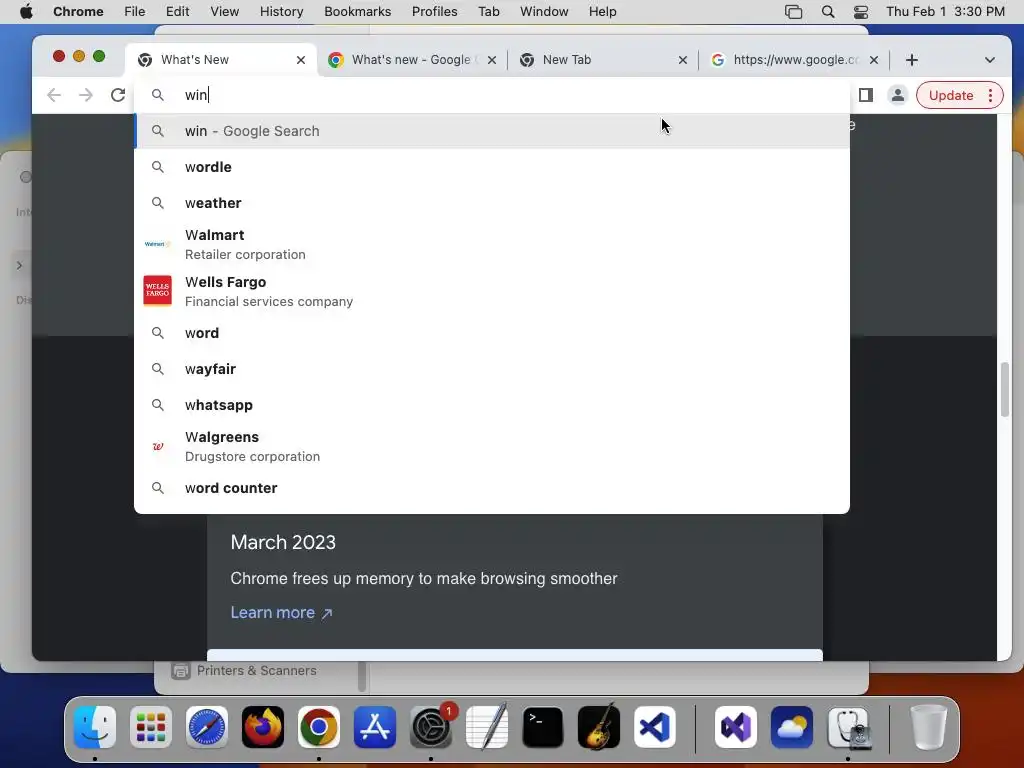1024x768 pixels.
Task: Open the Bookmarks menu
Action: 358,12
